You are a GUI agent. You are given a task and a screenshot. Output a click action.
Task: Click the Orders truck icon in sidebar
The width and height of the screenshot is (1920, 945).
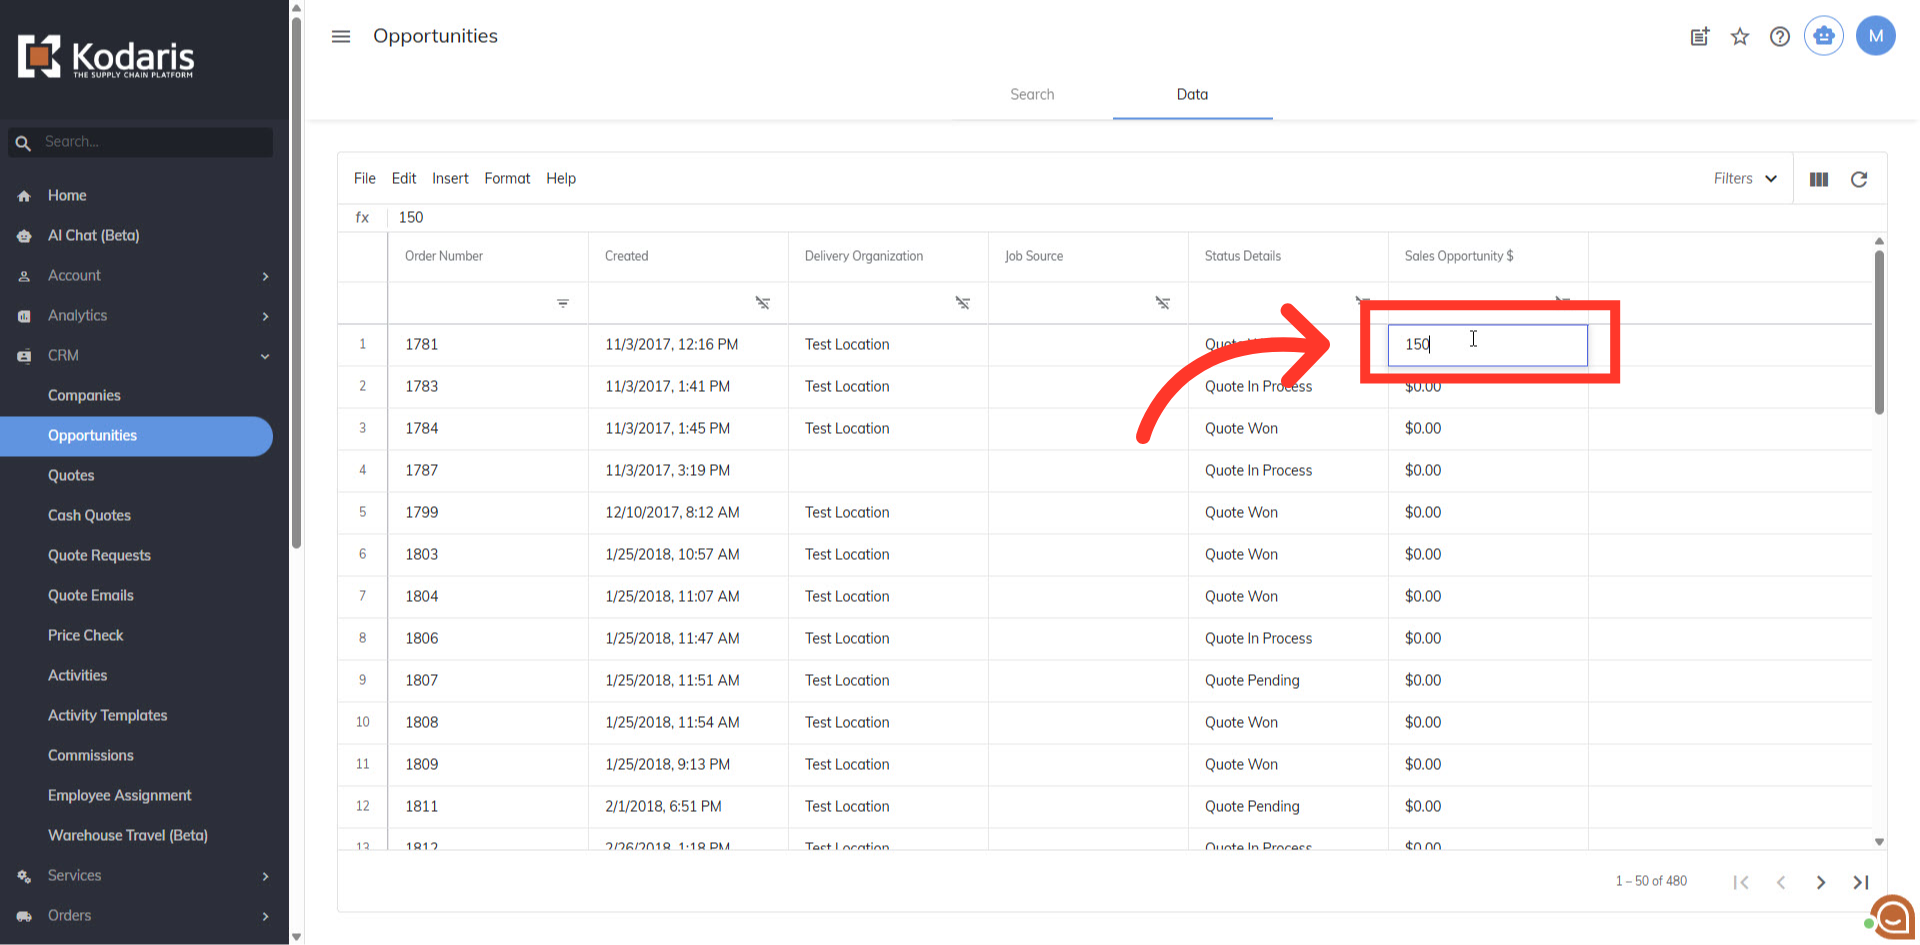tap(24, 916)
